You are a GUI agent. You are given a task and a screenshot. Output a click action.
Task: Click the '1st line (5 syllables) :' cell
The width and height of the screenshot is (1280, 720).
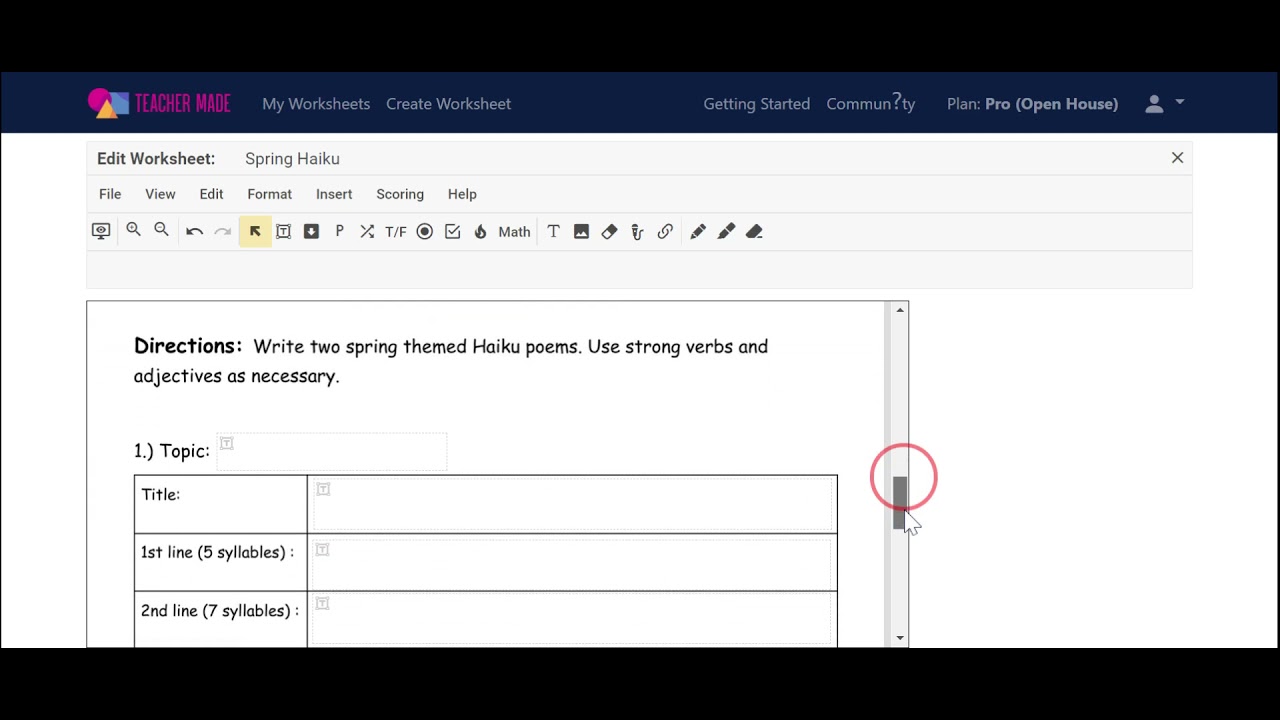click(221, 563)
